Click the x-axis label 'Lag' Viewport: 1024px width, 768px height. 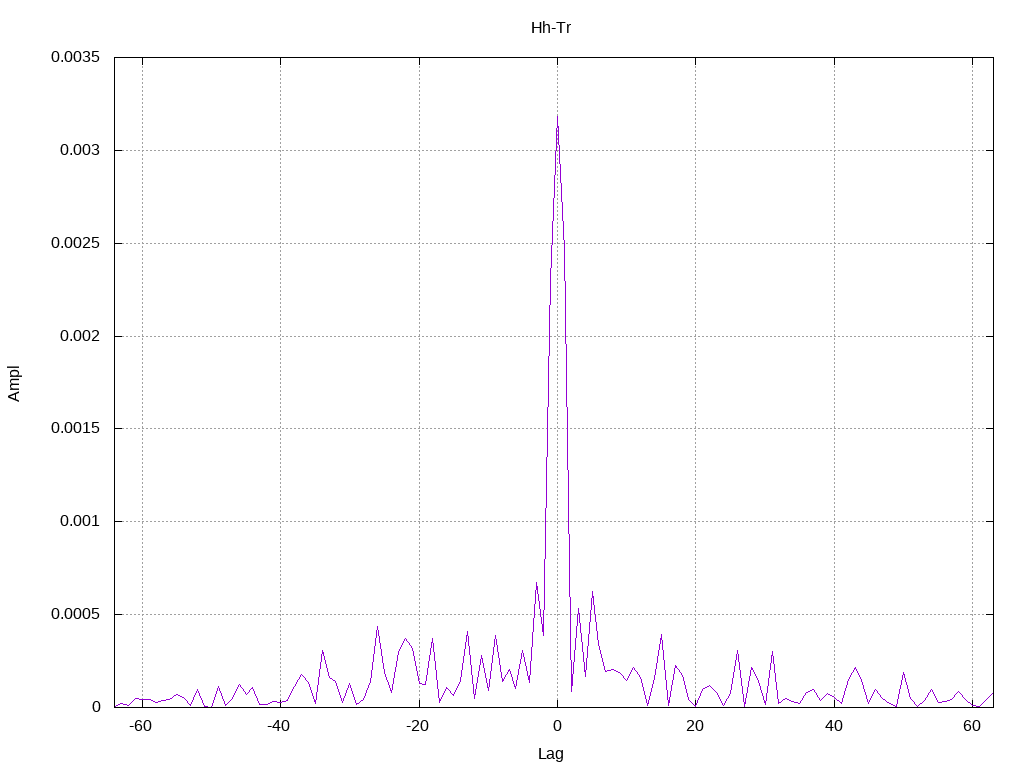[551, 754]
